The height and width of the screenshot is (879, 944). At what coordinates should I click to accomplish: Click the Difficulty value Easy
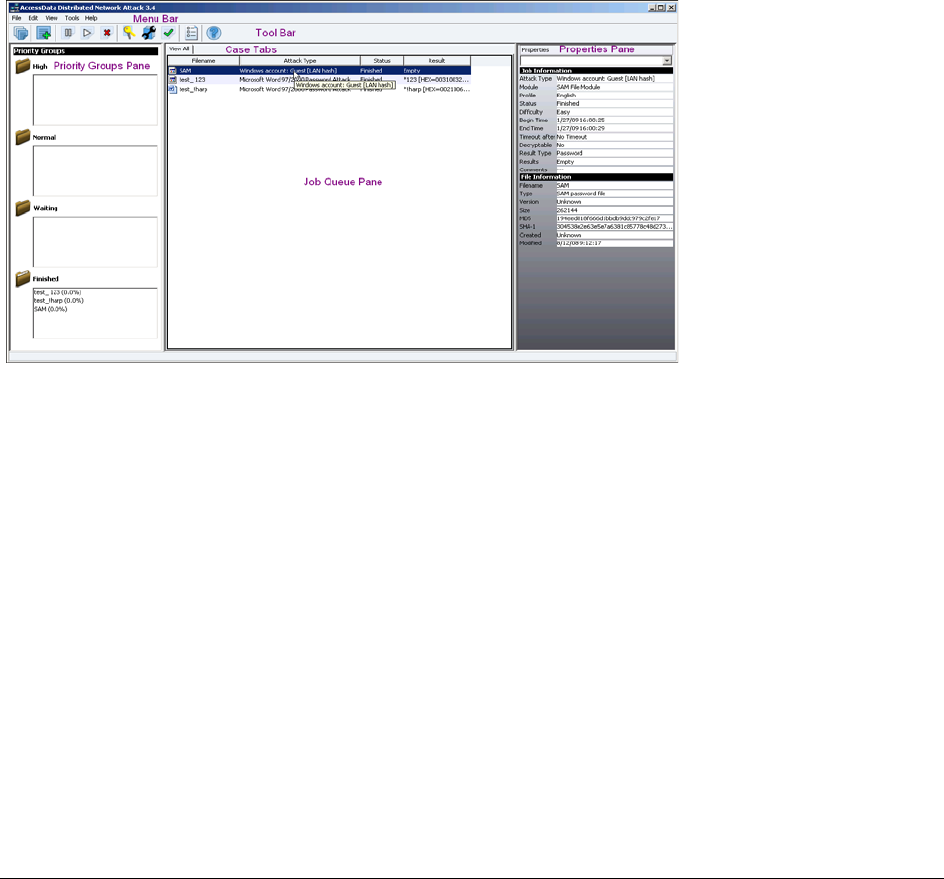[614, 112]
